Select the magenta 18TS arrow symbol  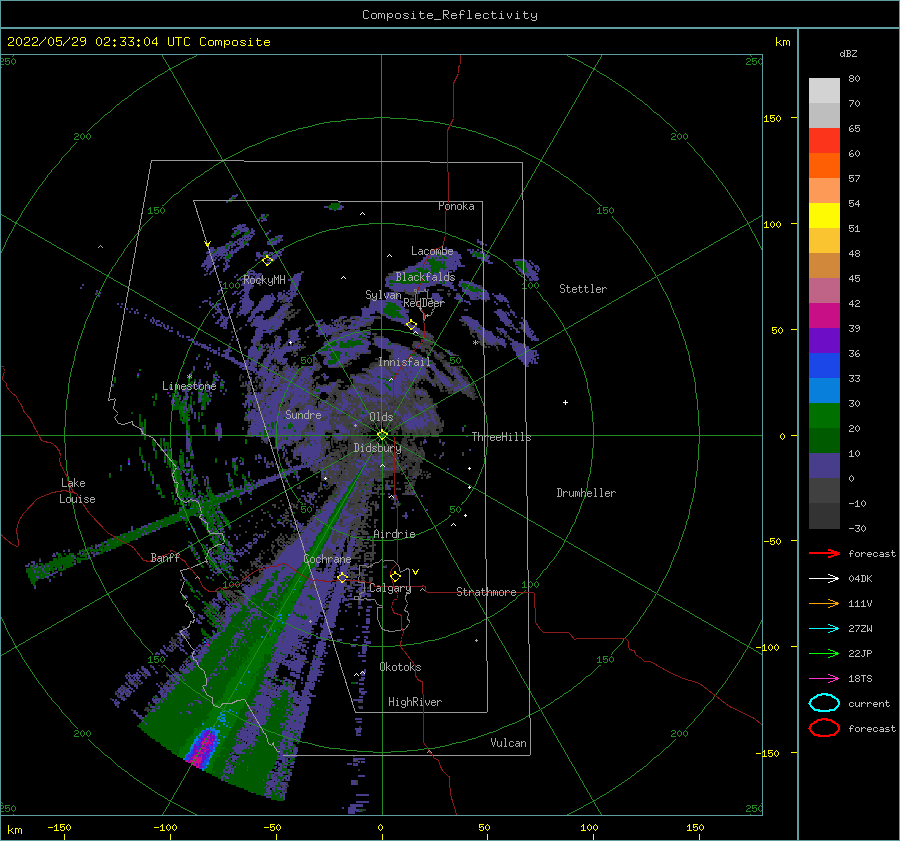tap(824, 679)
